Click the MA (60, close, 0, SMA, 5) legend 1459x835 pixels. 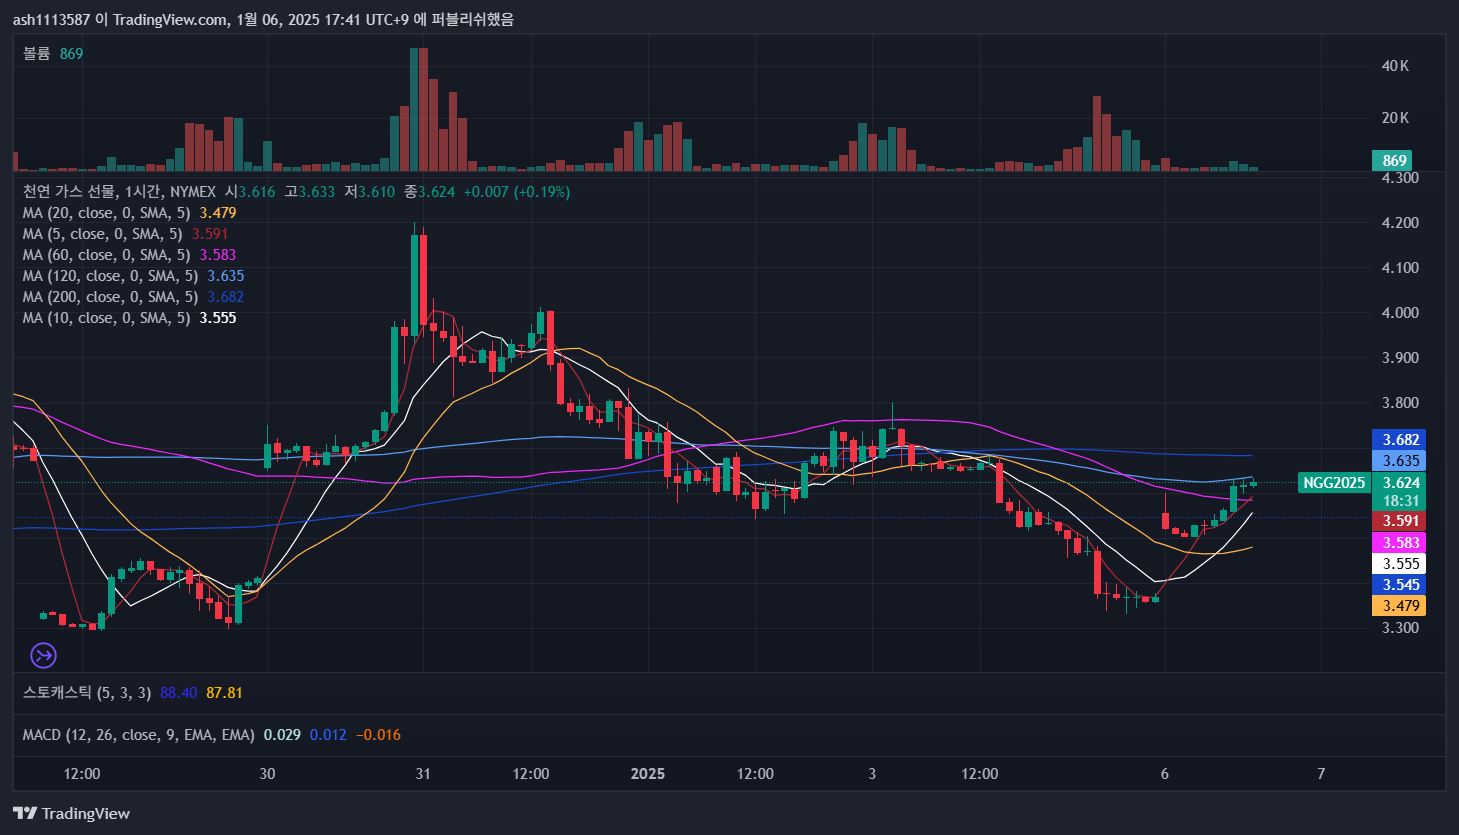(x=106, y=255)
